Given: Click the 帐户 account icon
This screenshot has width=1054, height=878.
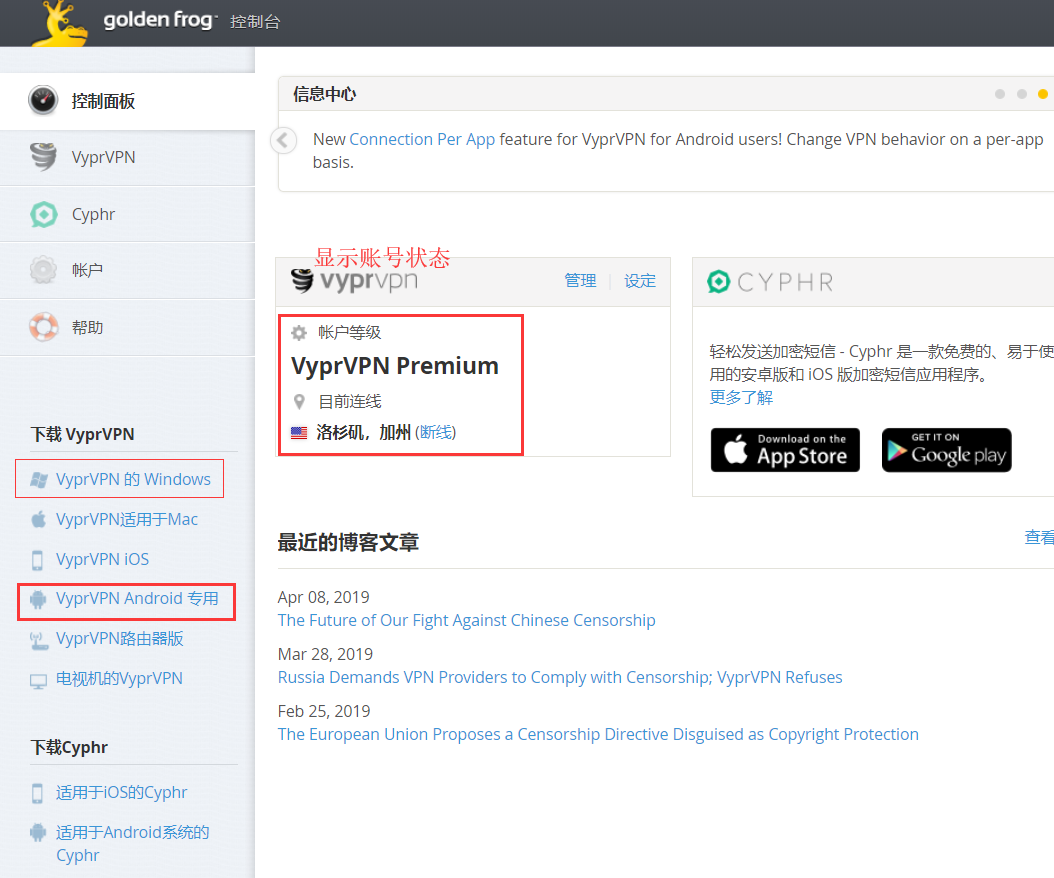Looking at the screenshot, I should pyautogui.click(x=41, y=269).
